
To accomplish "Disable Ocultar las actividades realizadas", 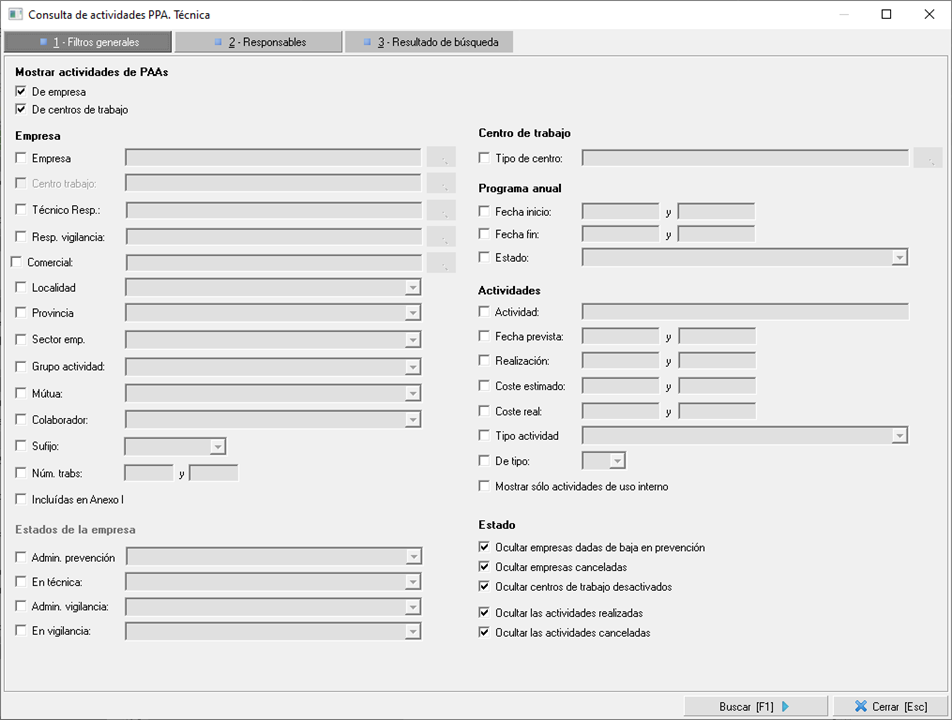I will pyautogui.click(x=485, y=613).
